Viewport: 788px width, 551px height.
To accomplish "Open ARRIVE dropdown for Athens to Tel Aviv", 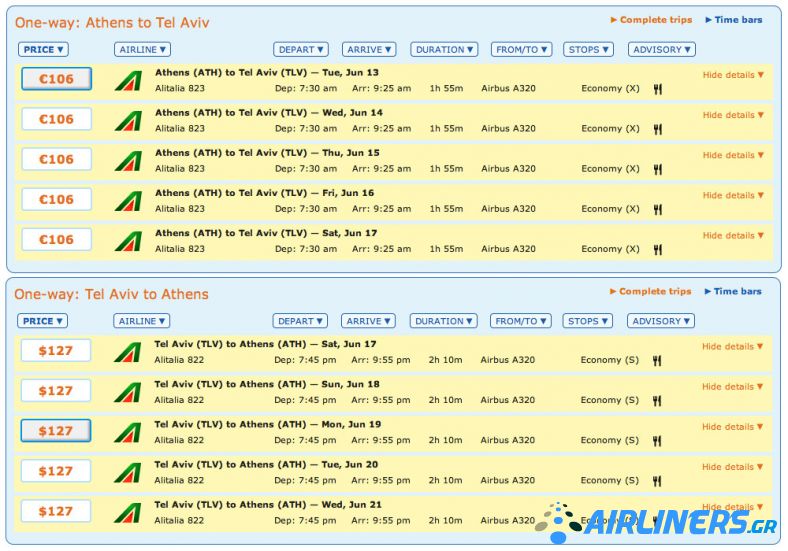I will (x=369, y=49).
